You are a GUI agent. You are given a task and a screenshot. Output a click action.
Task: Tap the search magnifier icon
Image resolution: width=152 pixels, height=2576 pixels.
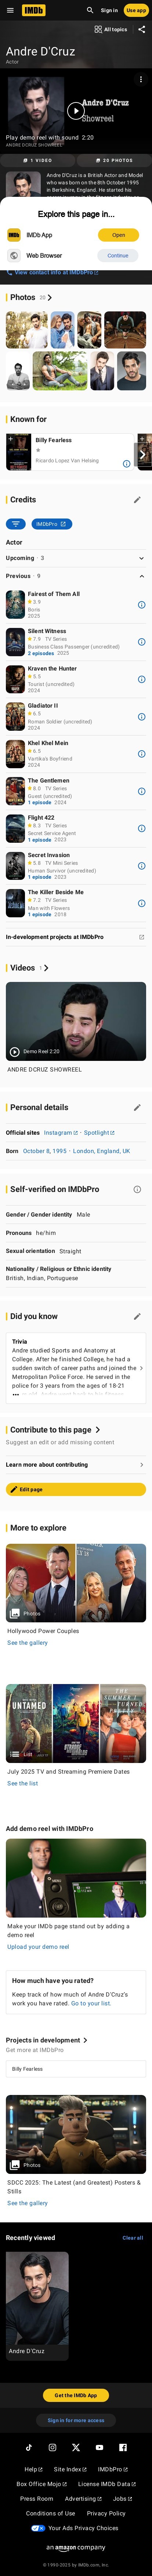[90, 10]
